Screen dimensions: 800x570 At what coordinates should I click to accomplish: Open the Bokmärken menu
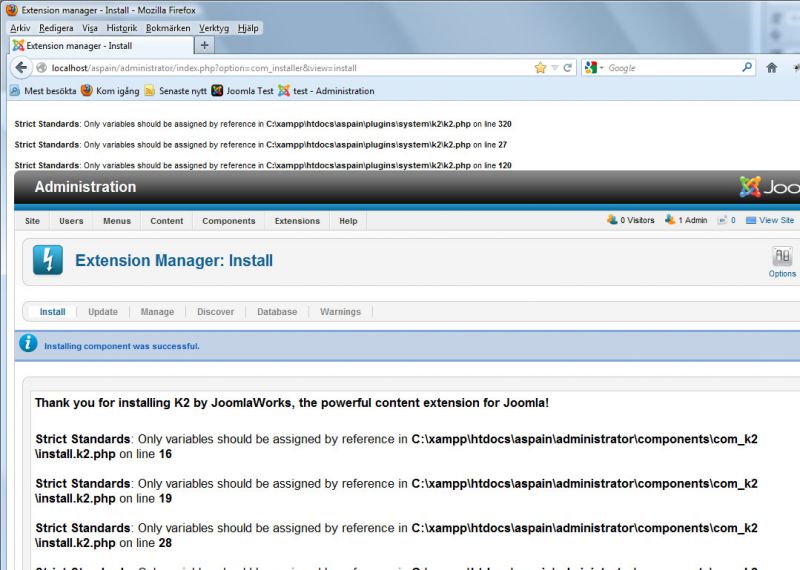point(168,28)
